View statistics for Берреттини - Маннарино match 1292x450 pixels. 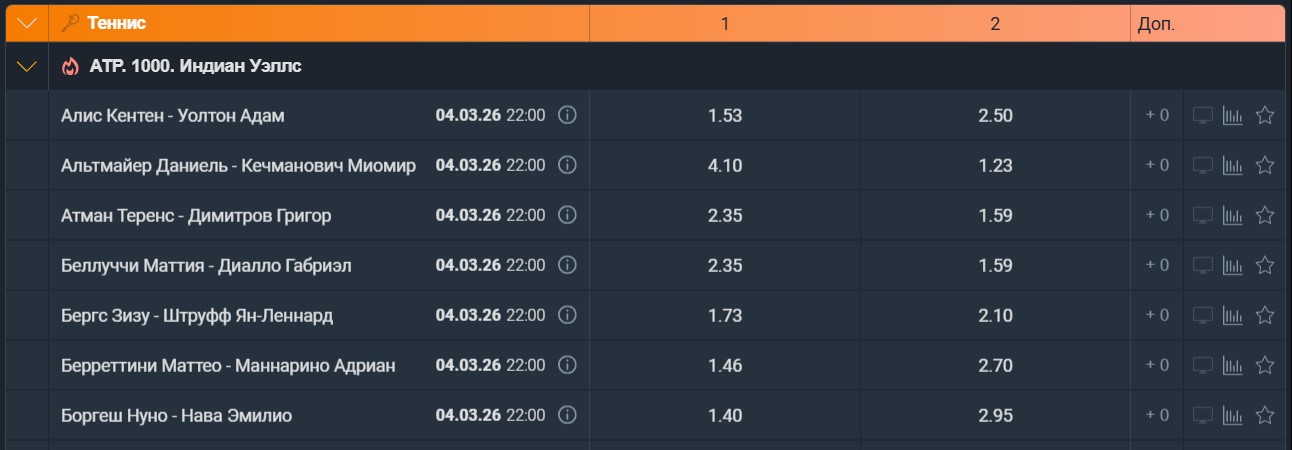(1233, 365)
